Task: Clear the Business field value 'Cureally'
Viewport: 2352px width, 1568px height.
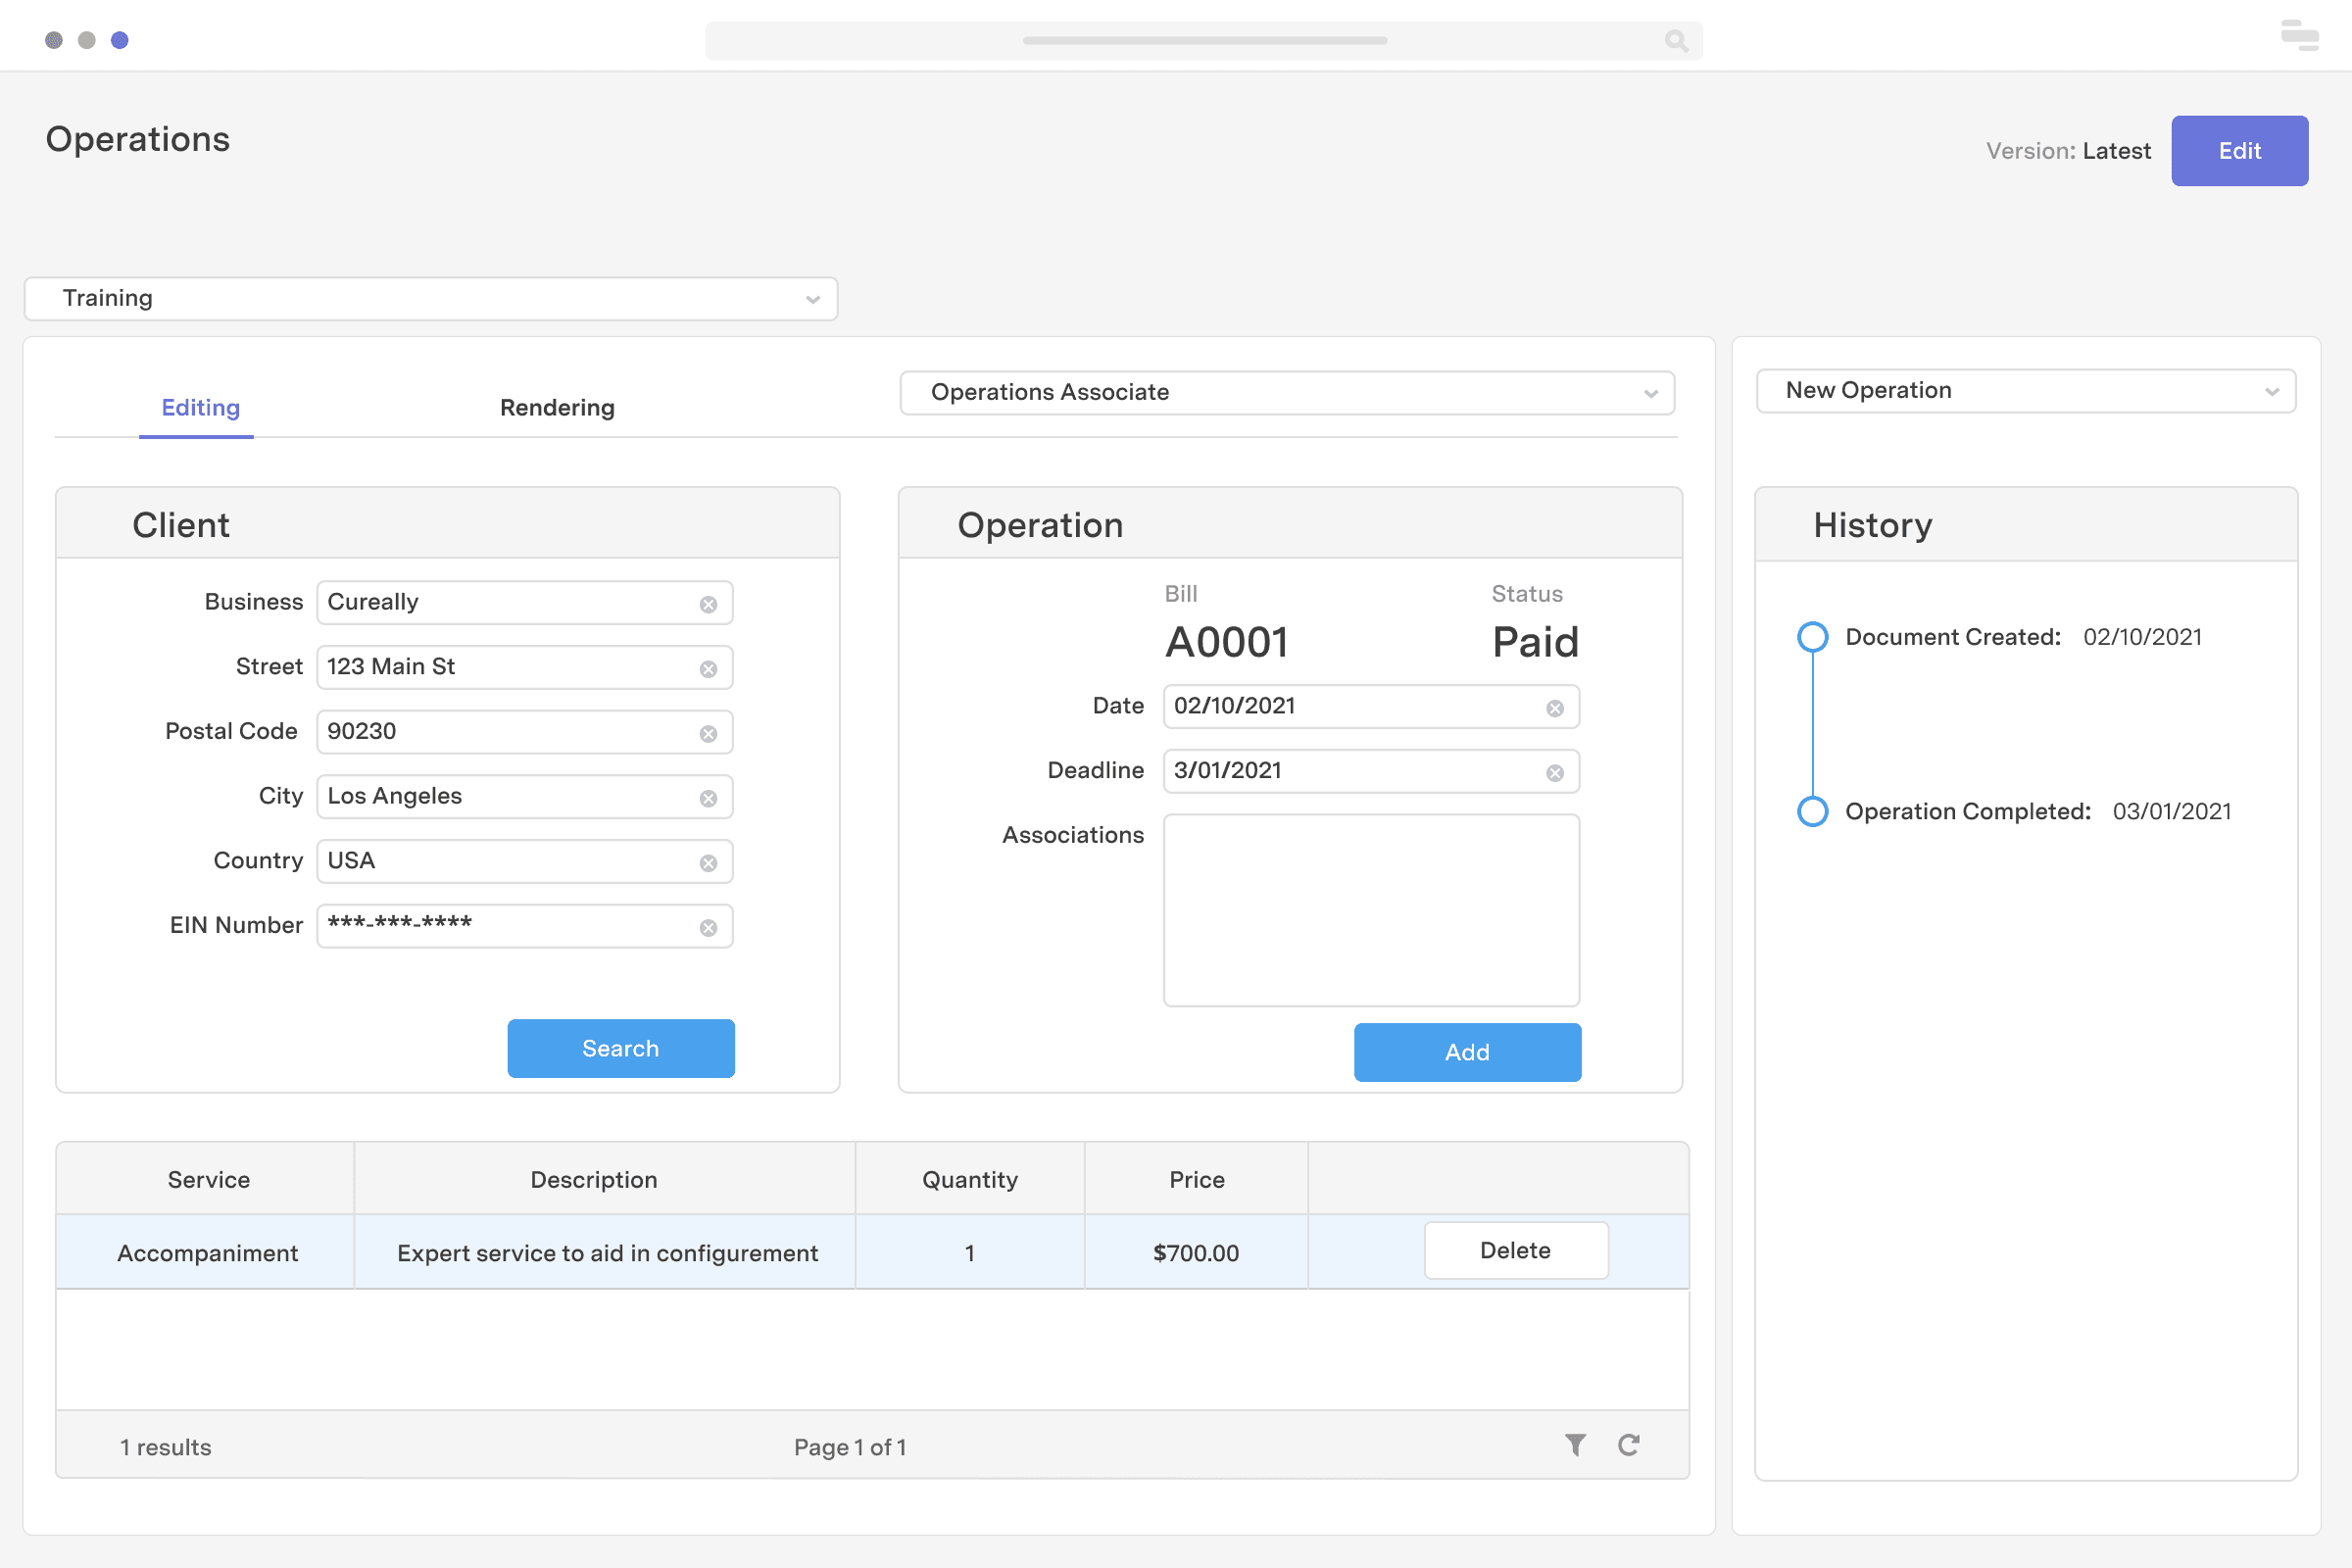Action: [x=709, y=603]
